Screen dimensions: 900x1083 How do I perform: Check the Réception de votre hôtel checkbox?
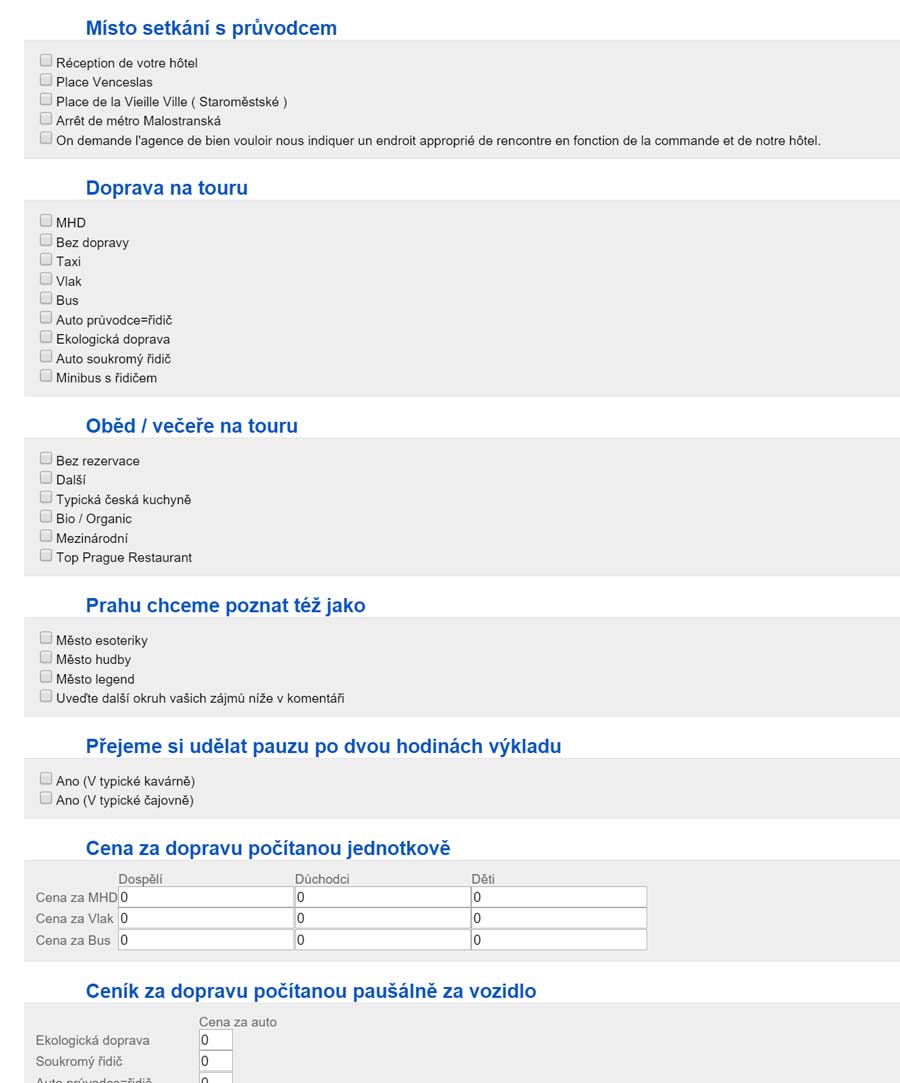(x=46, y=61)
